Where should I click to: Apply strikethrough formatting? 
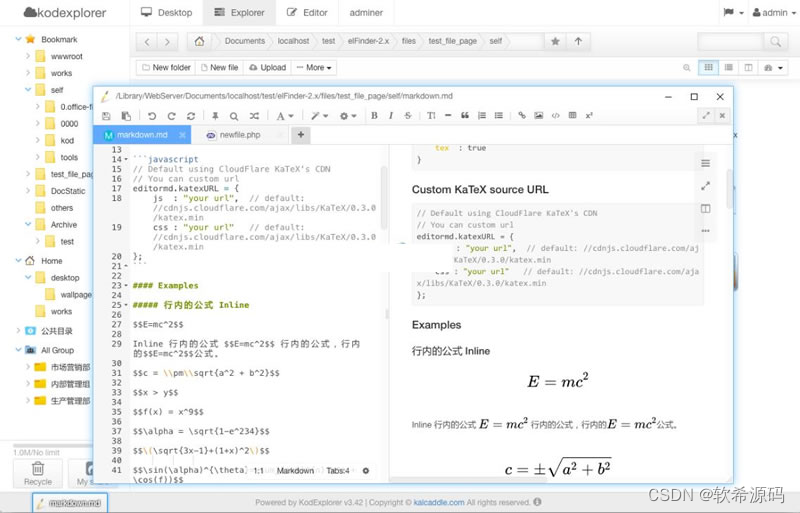408,115
